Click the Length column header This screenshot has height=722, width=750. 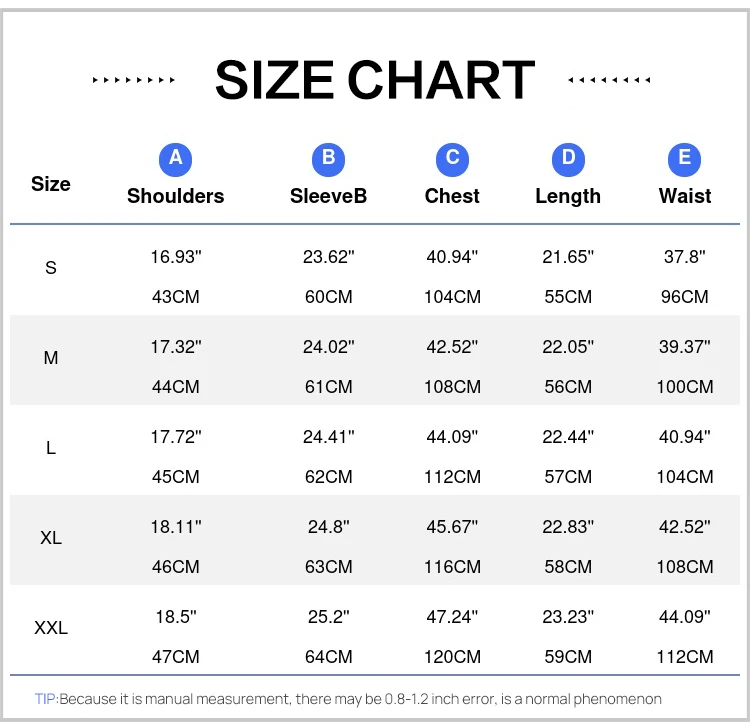[x=568, y=196]
